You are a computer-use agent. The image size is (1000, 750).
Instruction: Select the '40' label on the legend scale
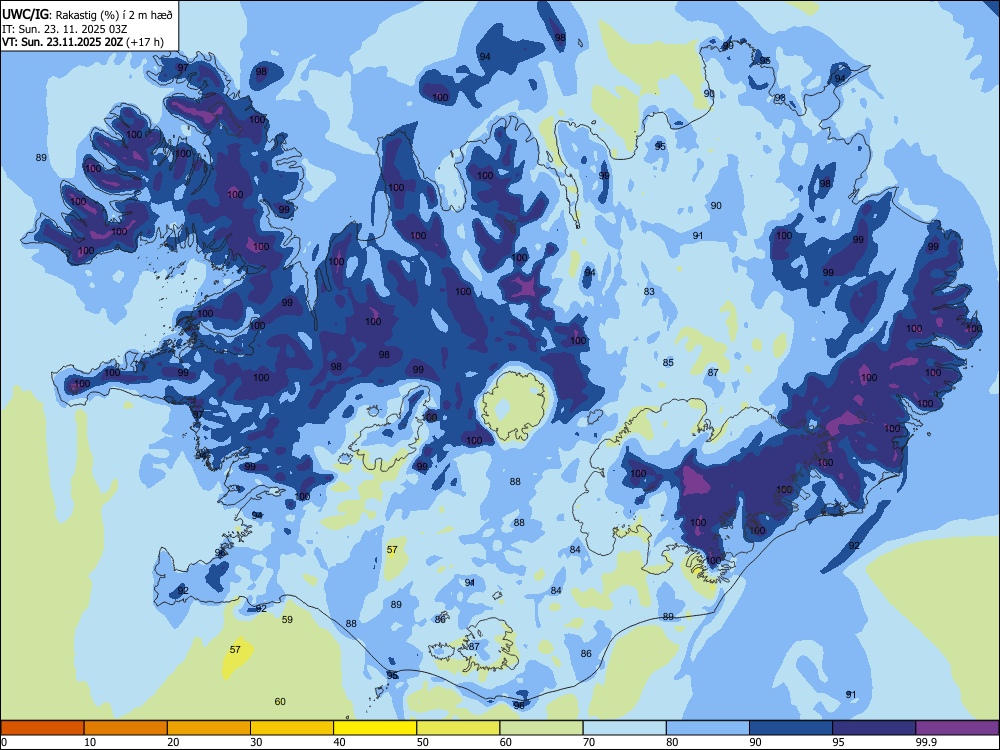(x=339, y=742)
